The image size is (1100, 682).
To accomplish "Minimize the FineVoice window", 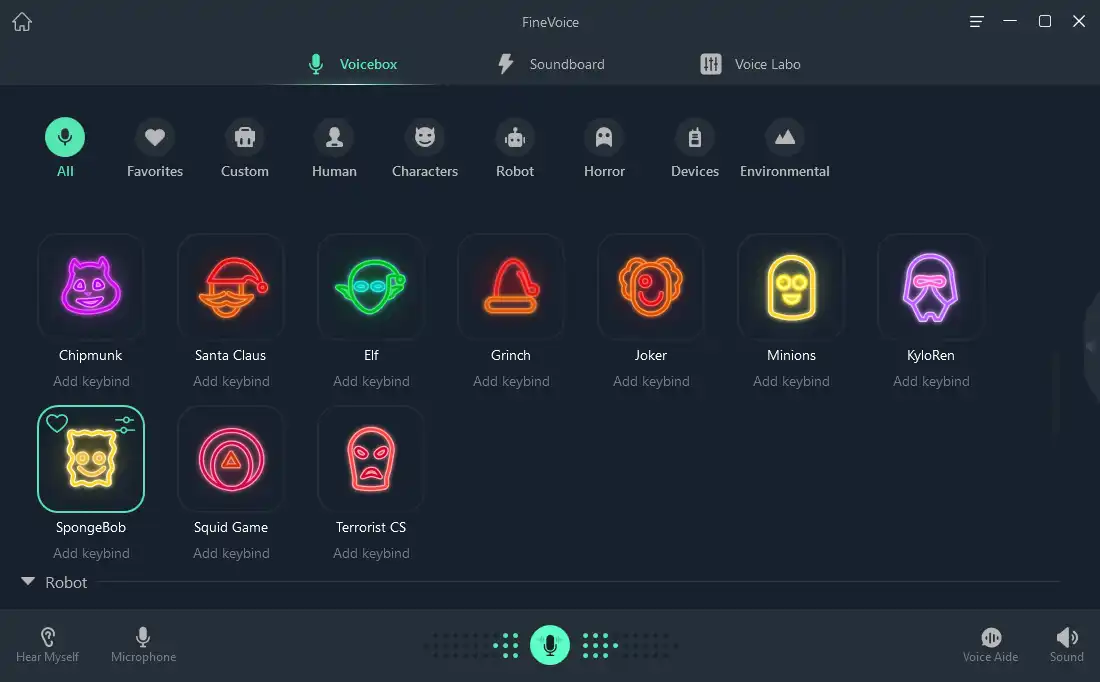I will (x=1010, y=21).
